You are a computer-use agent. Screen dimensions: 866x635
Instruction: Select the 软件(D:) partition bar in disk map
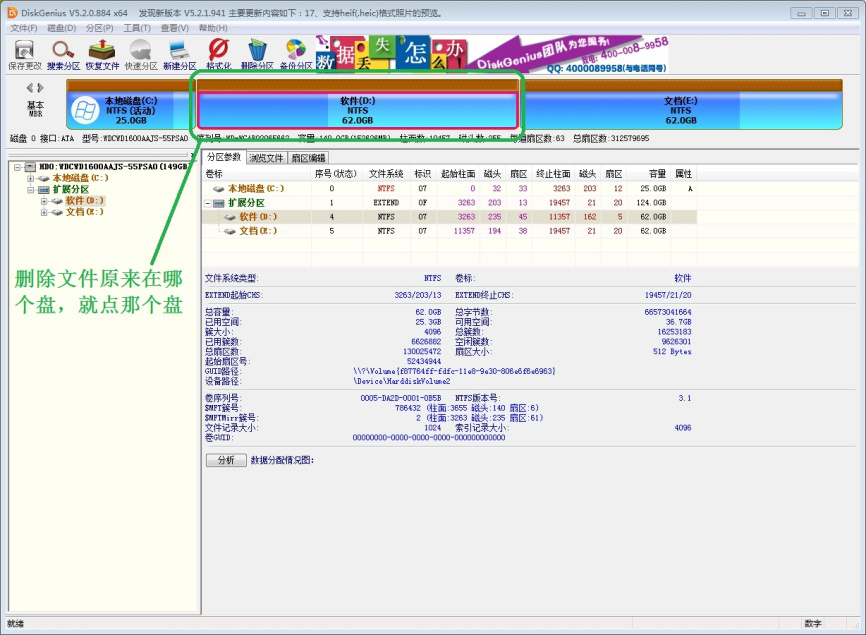click(357, 110)
